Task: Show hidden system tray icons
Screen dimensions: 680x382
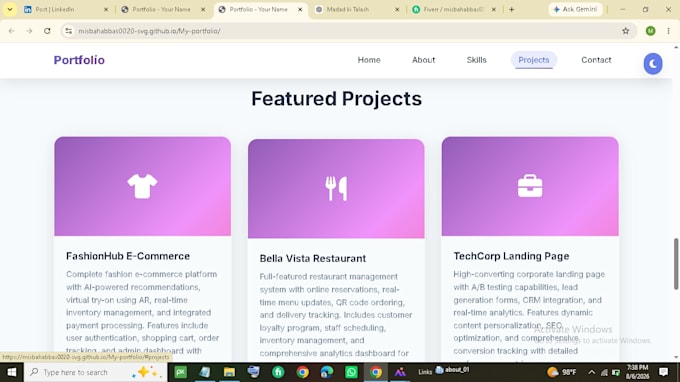Action: [591, 372]
